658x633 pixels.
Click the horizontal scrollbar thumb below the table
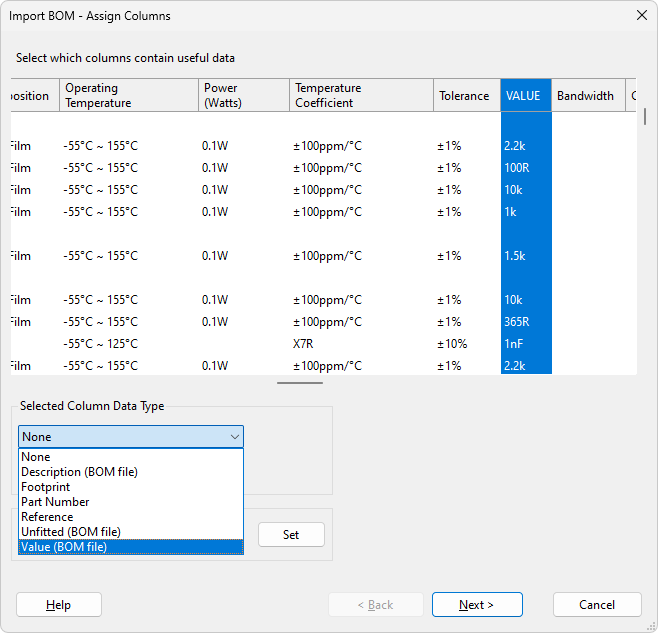click(x=300, y=382)
